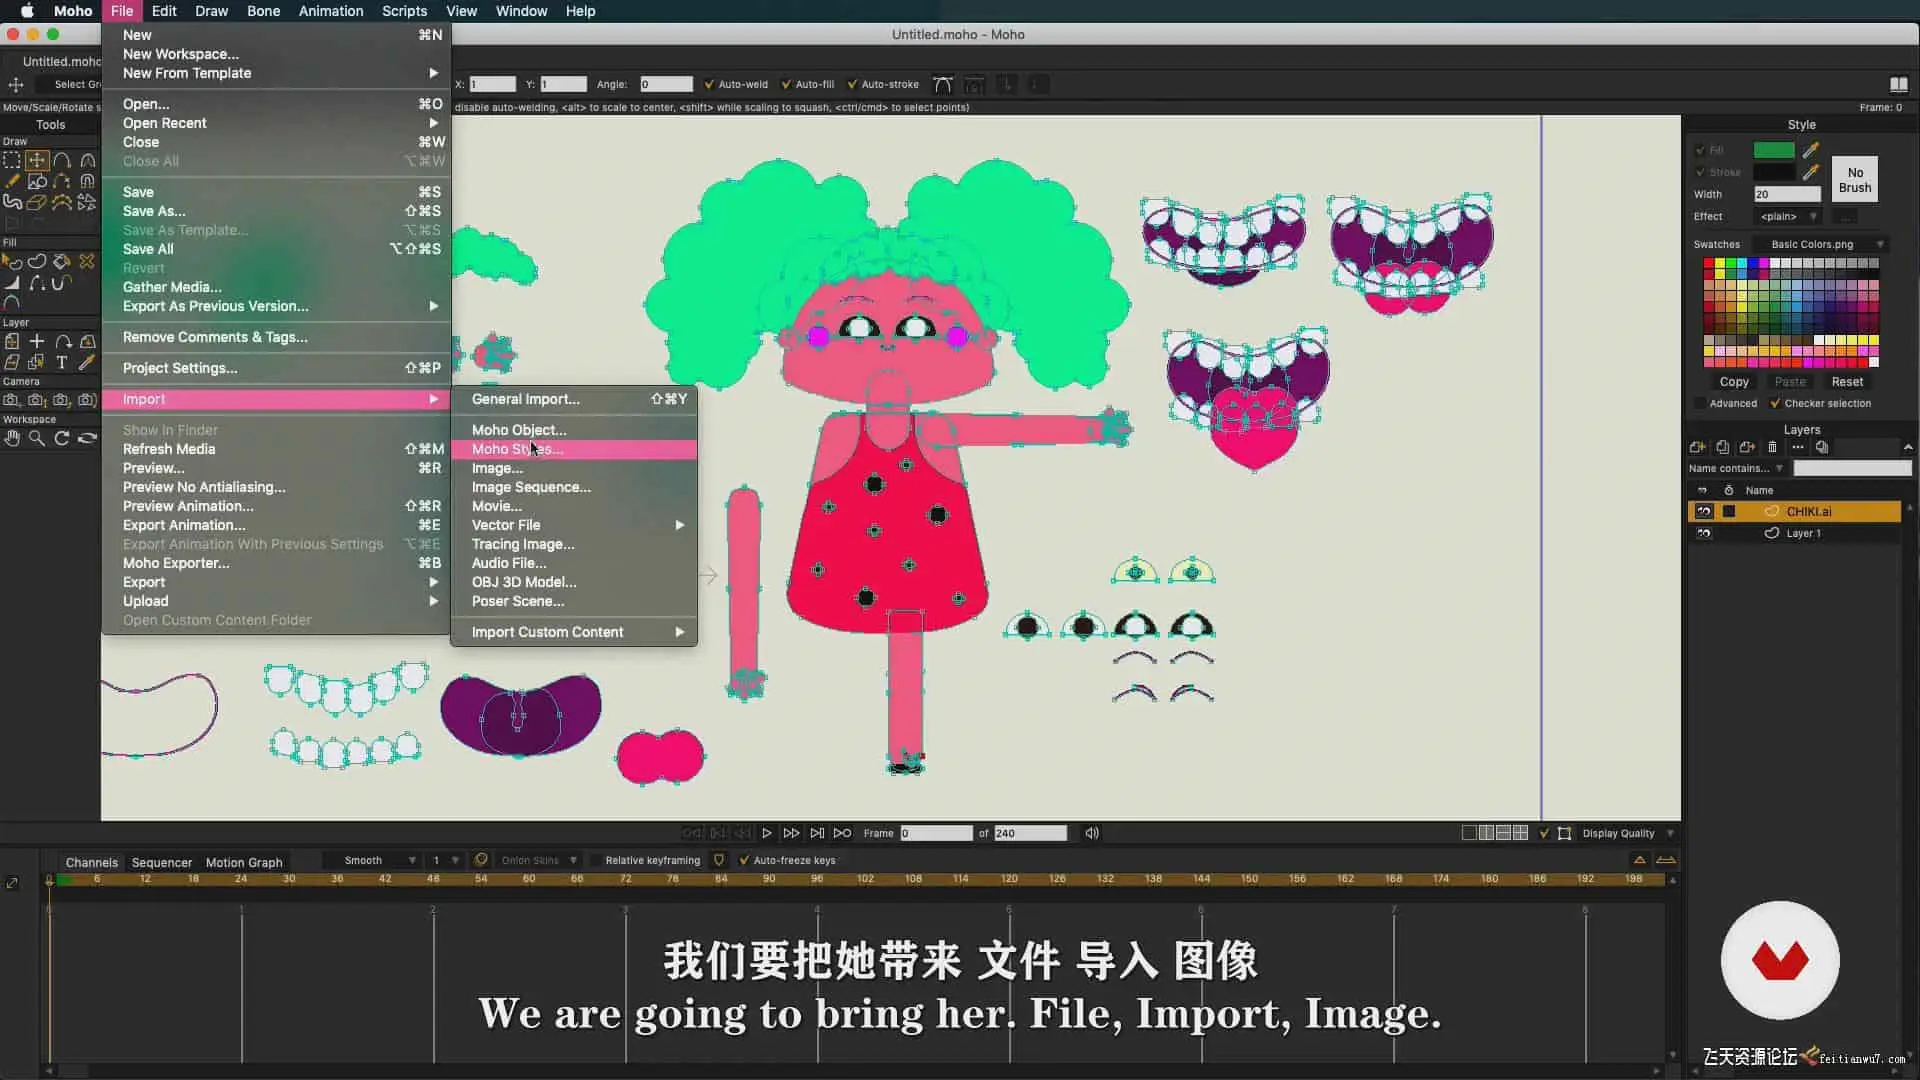Select the Freehand pencil tool

(x=12, y=181)
